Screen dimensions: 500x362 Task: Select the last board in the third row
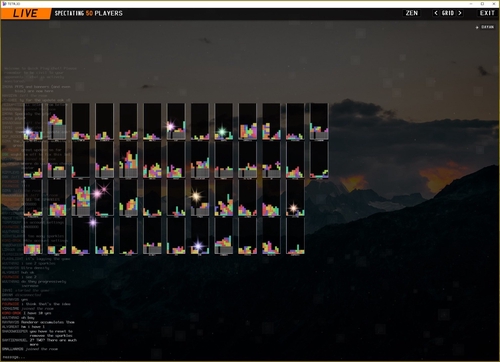pos(295,198)
